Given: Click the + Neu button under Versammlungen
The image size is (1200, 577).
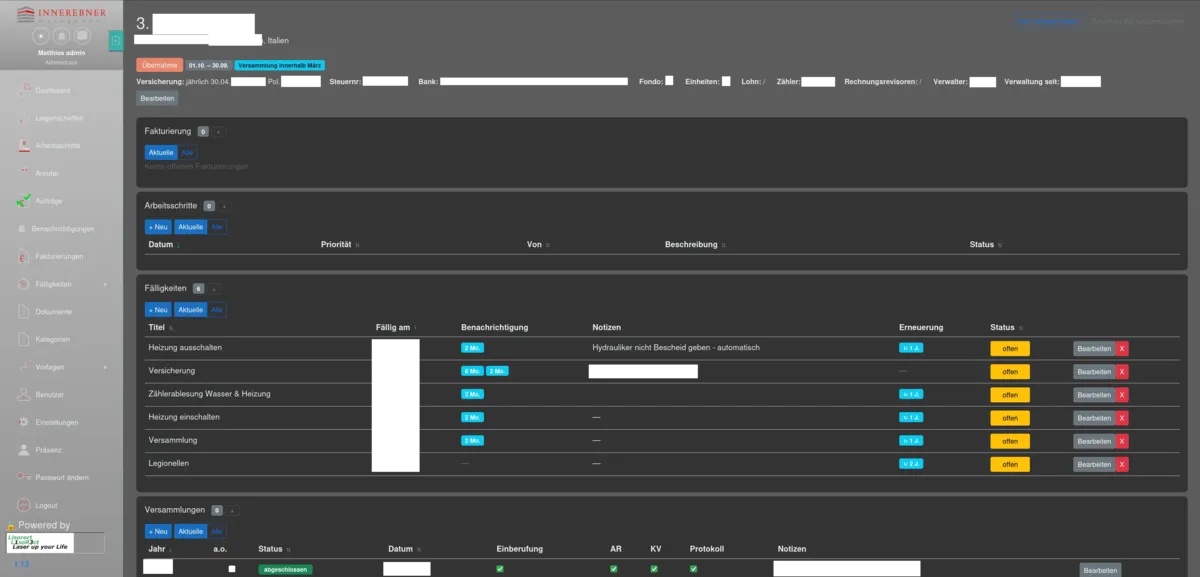Looking at the screenshot, I should pos(158,531).
